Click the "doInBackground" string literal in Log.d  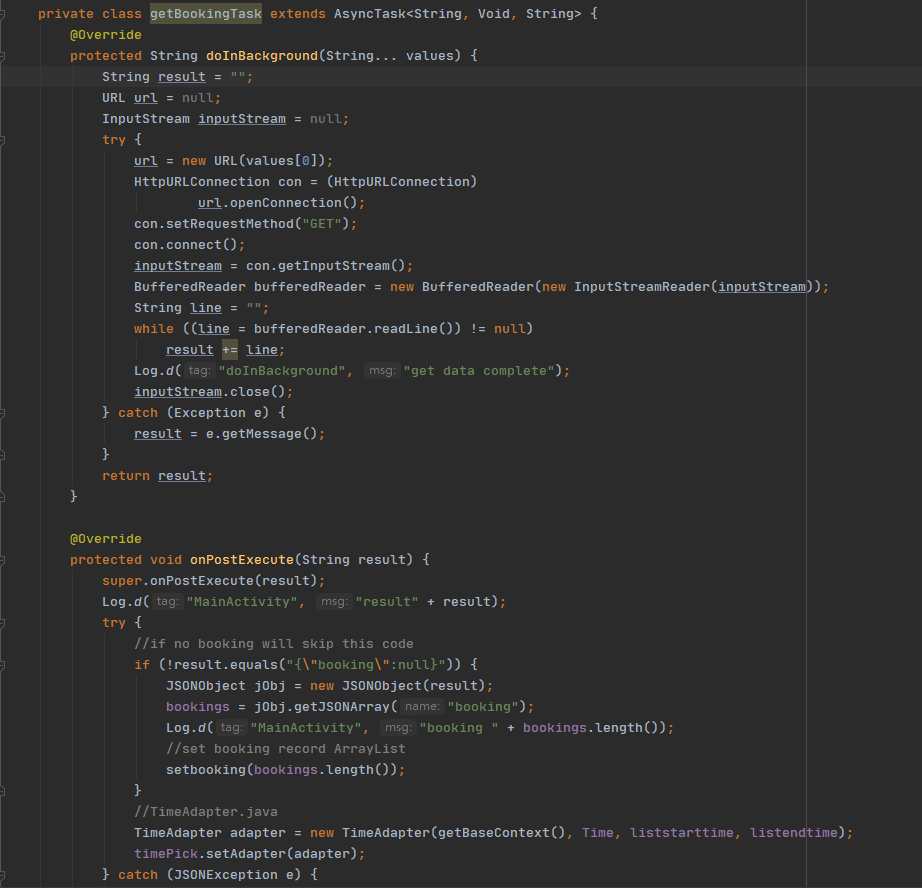[282, 371]
